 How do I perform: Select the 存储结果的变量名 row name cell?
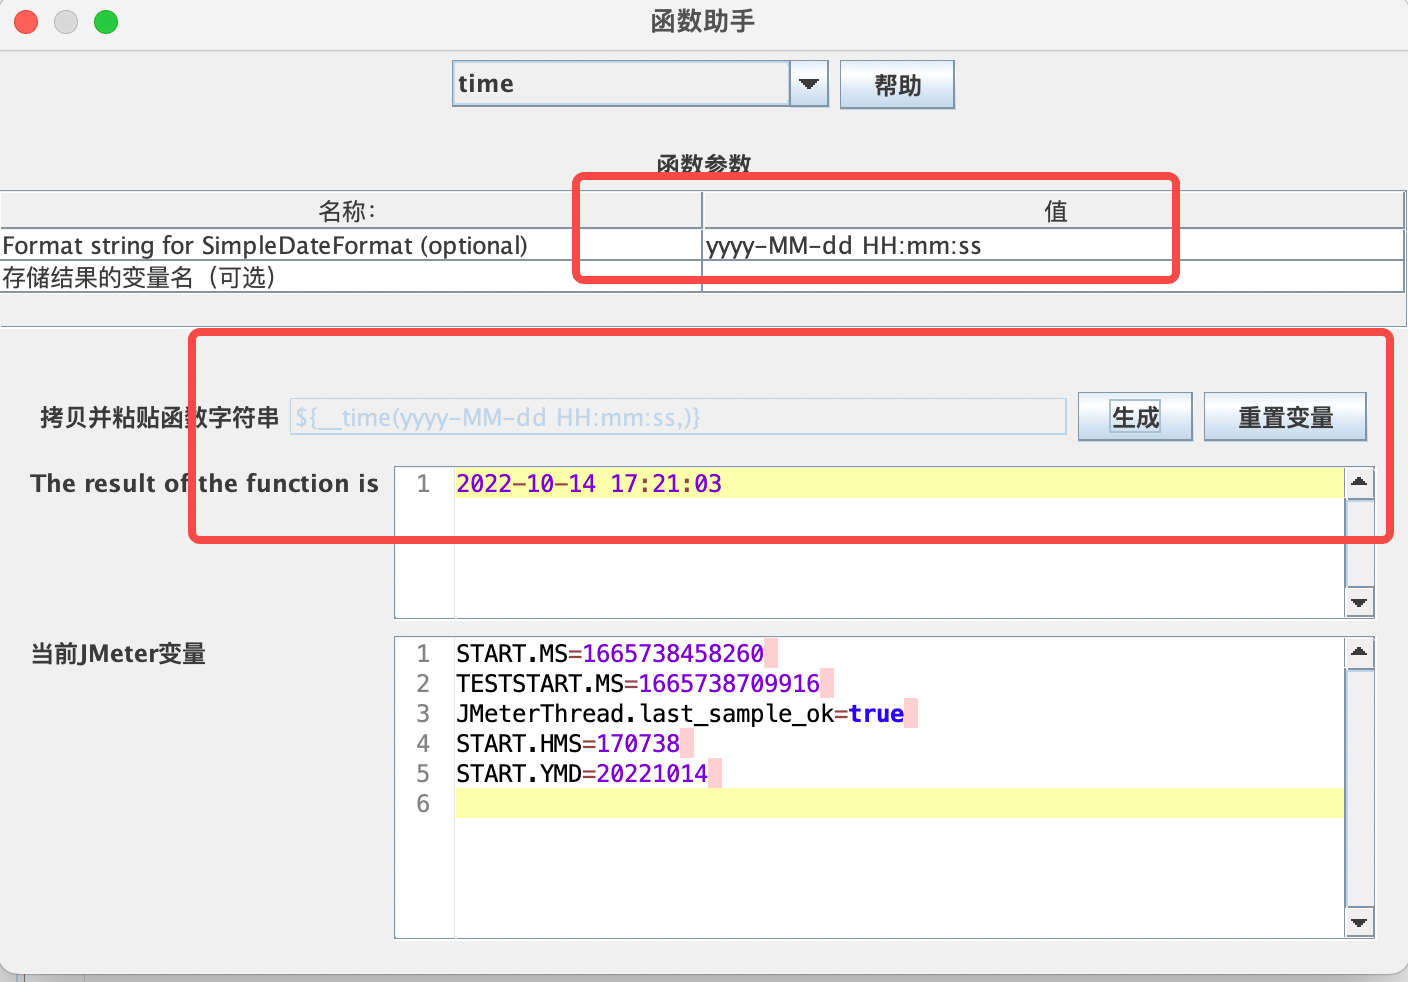(x=351, y=277)
